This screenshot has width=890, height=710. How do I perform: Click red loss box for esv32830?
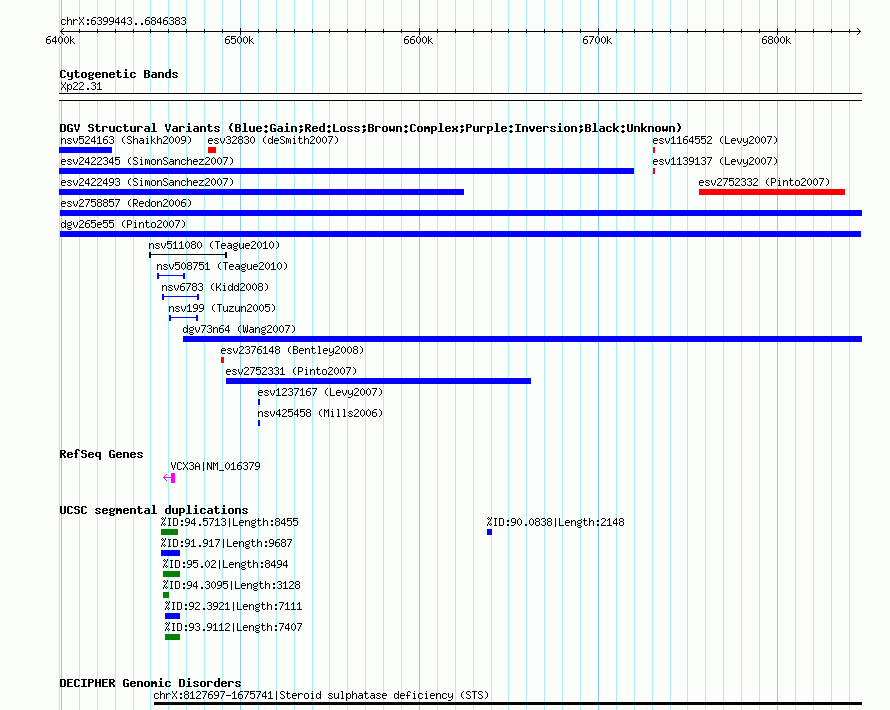pos(212,150)
